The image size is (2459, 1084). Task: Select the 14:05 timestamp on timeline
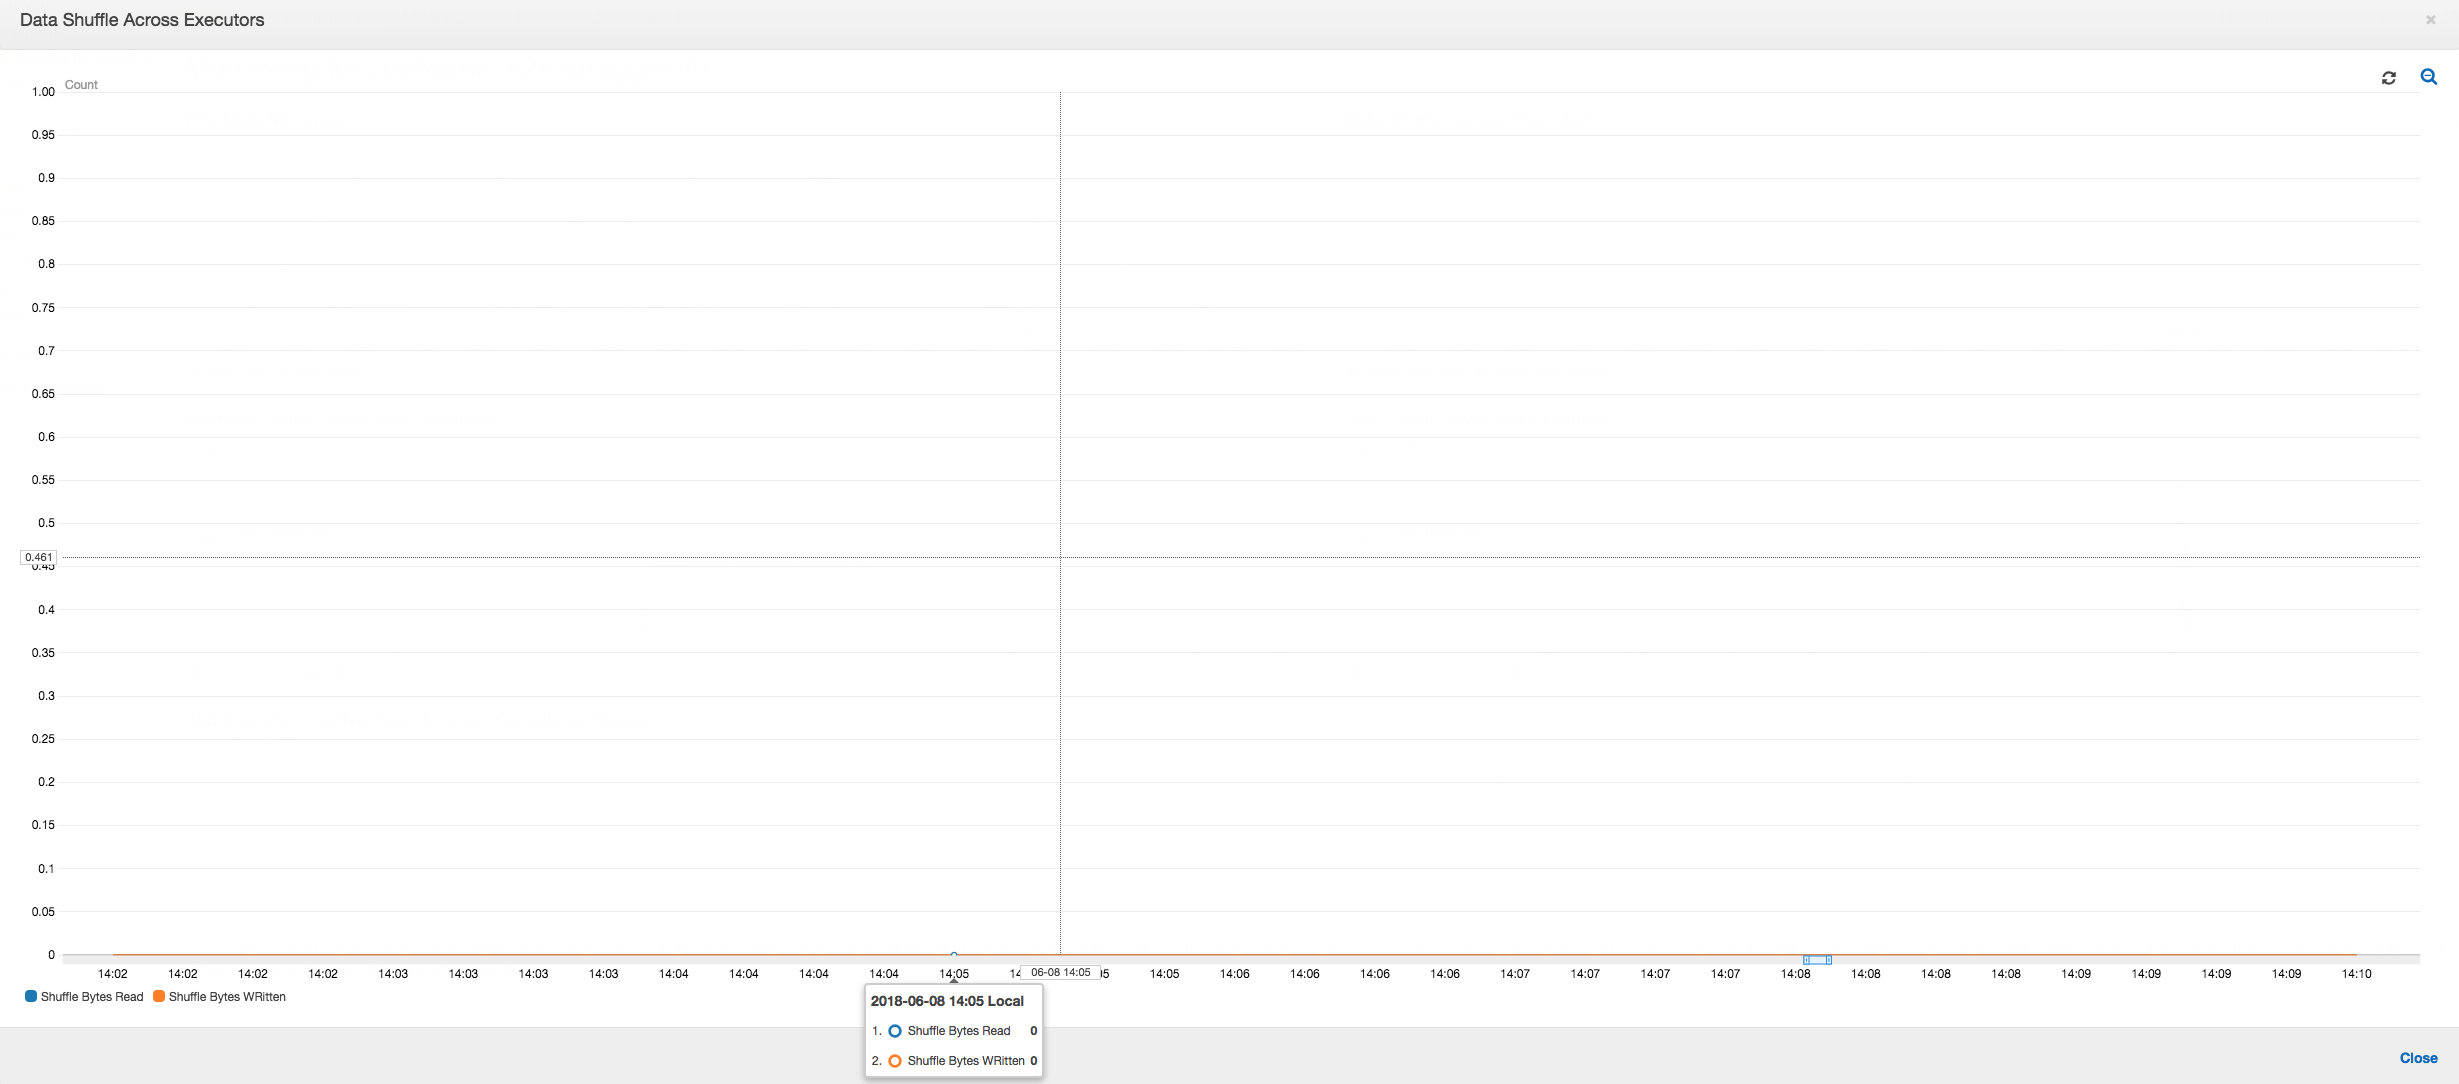(x=953, y=973)
